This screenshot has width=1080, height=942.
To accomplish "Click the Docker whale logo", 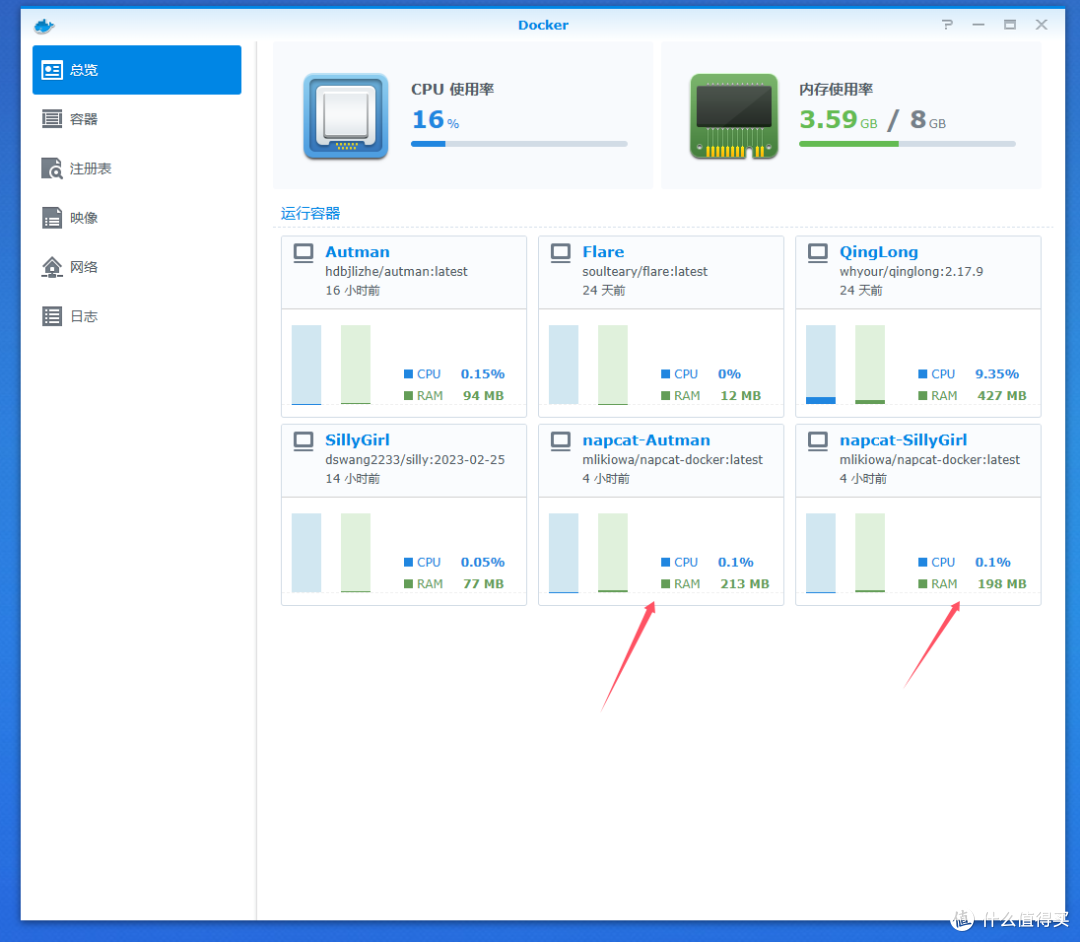I will click(44, 26).
